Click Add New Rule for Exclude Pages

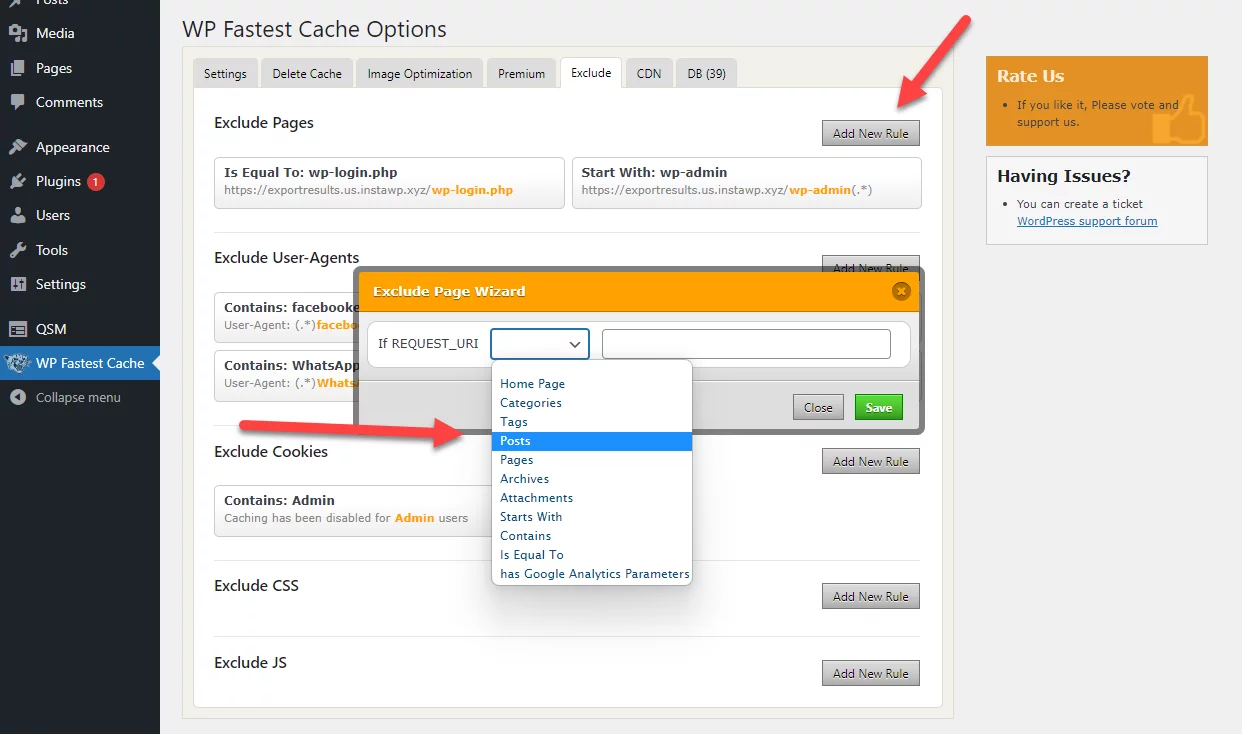pos(870,133)
